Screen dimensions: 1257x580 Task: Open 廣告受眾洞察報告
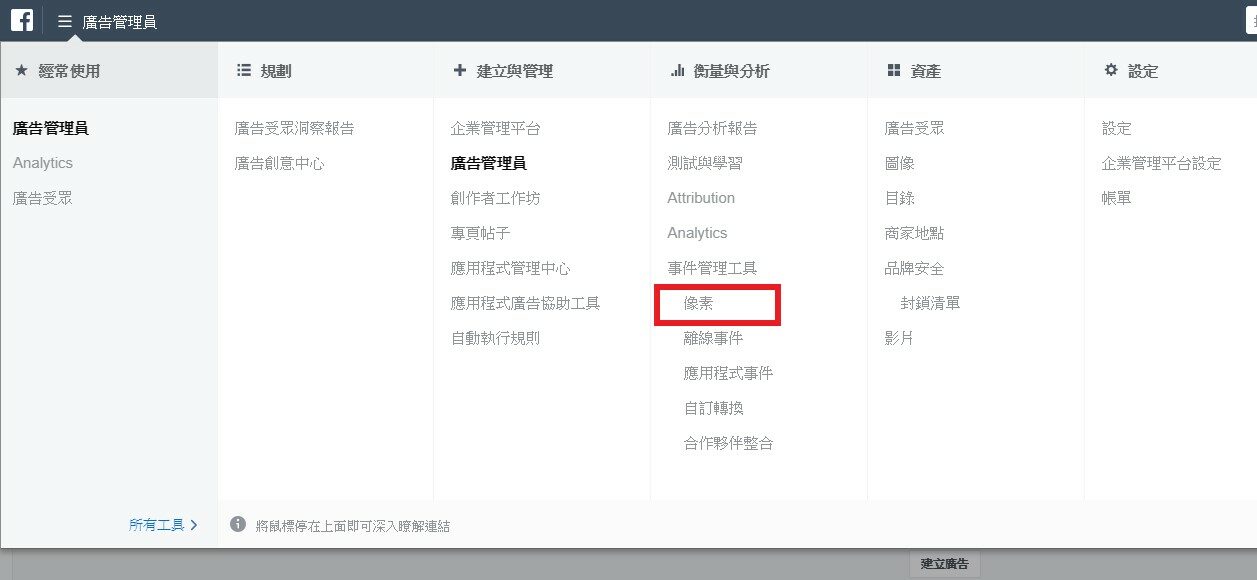point(294,128)
